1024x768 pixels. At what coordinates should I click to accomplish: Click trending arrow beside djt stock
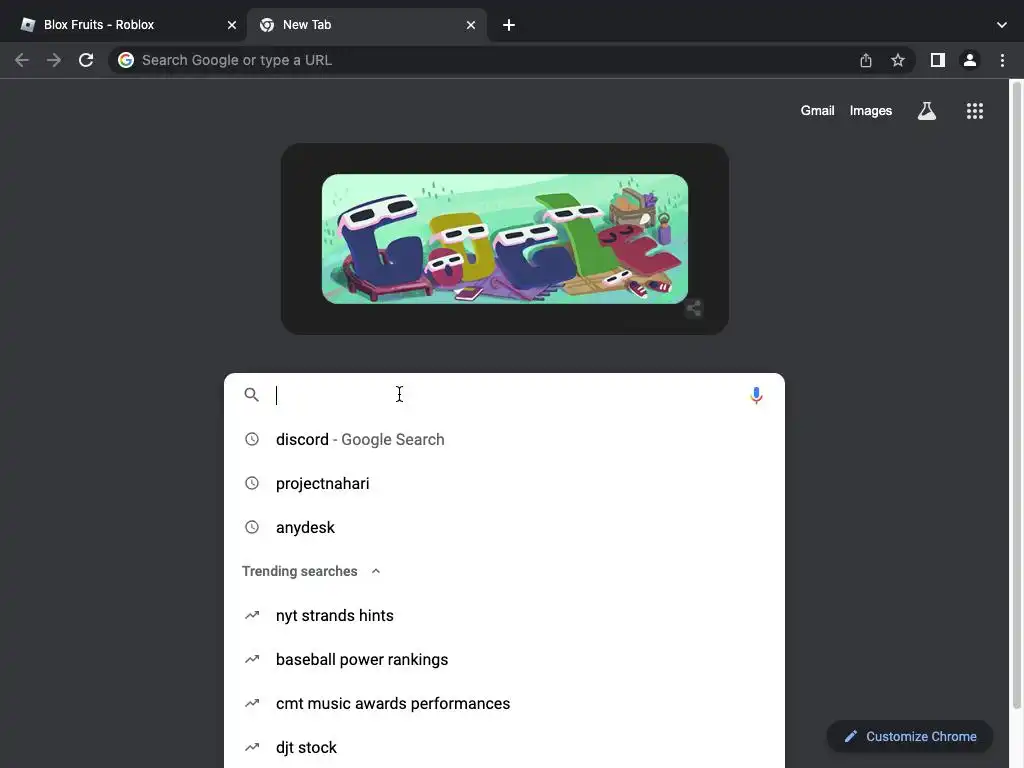coord(252,747)
